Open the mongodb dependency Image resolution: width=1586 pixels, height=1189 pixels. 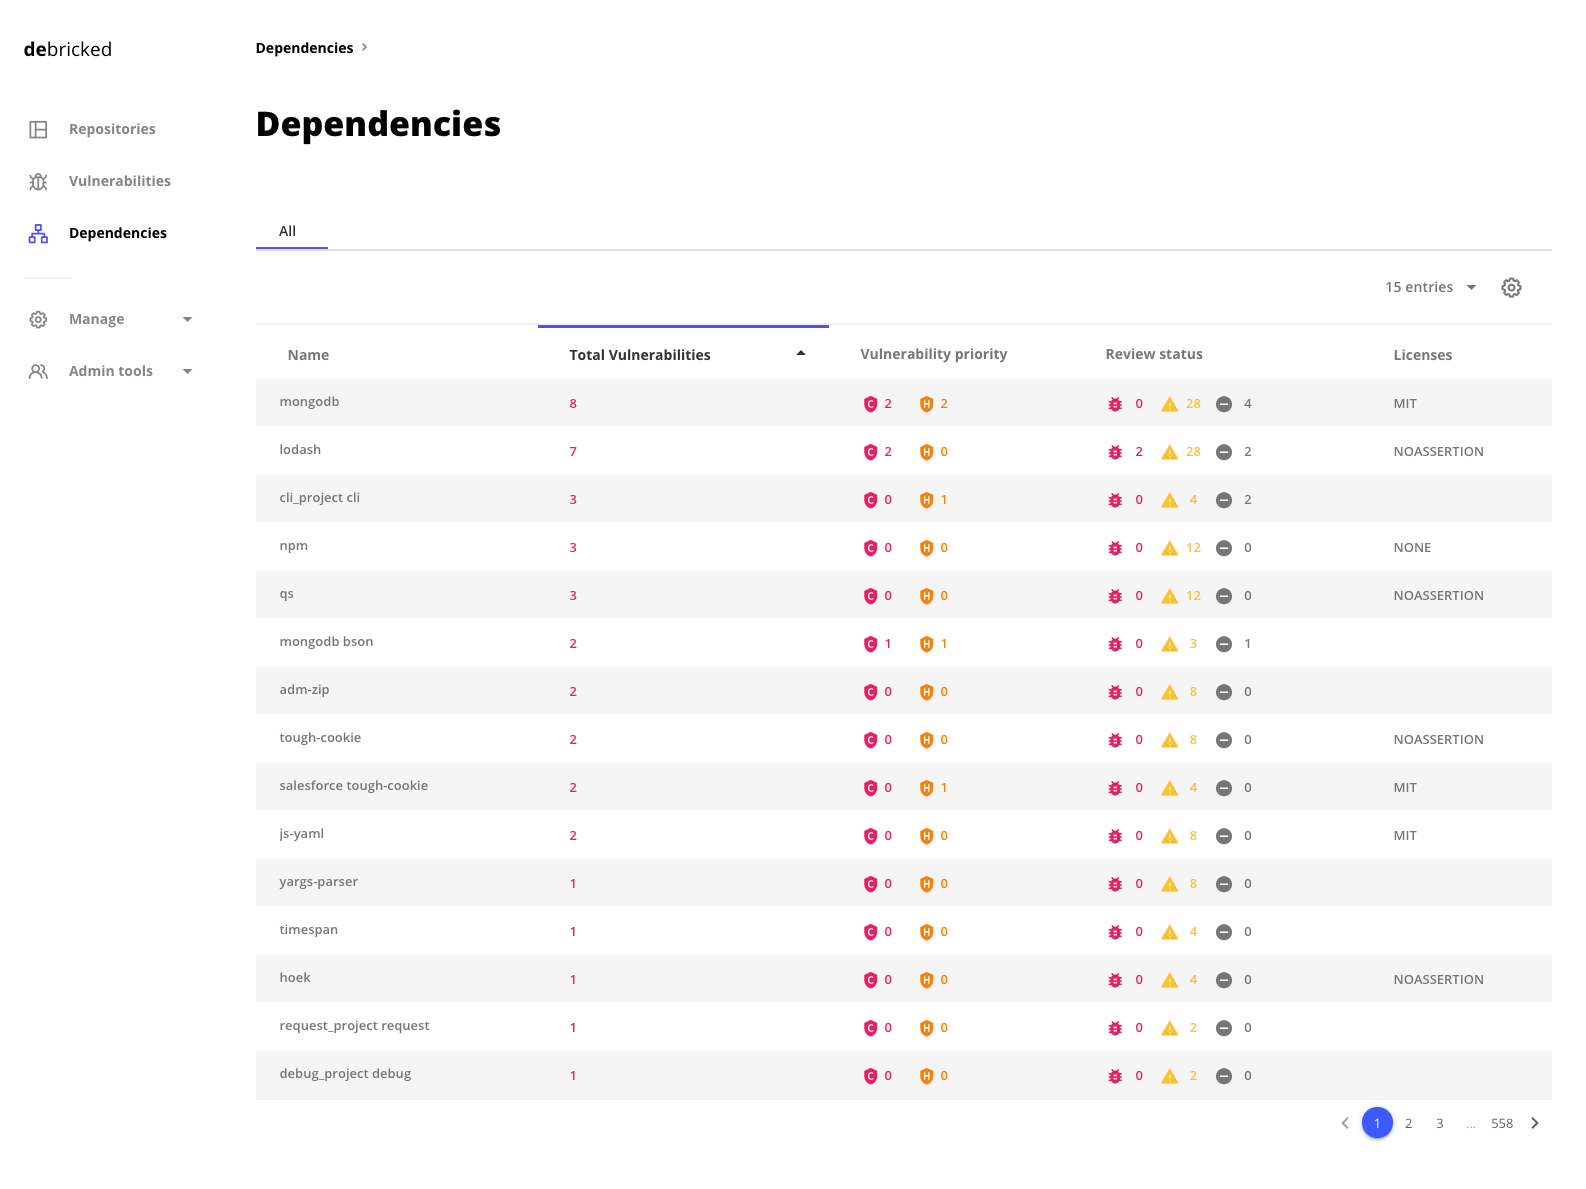click(309, 402)
